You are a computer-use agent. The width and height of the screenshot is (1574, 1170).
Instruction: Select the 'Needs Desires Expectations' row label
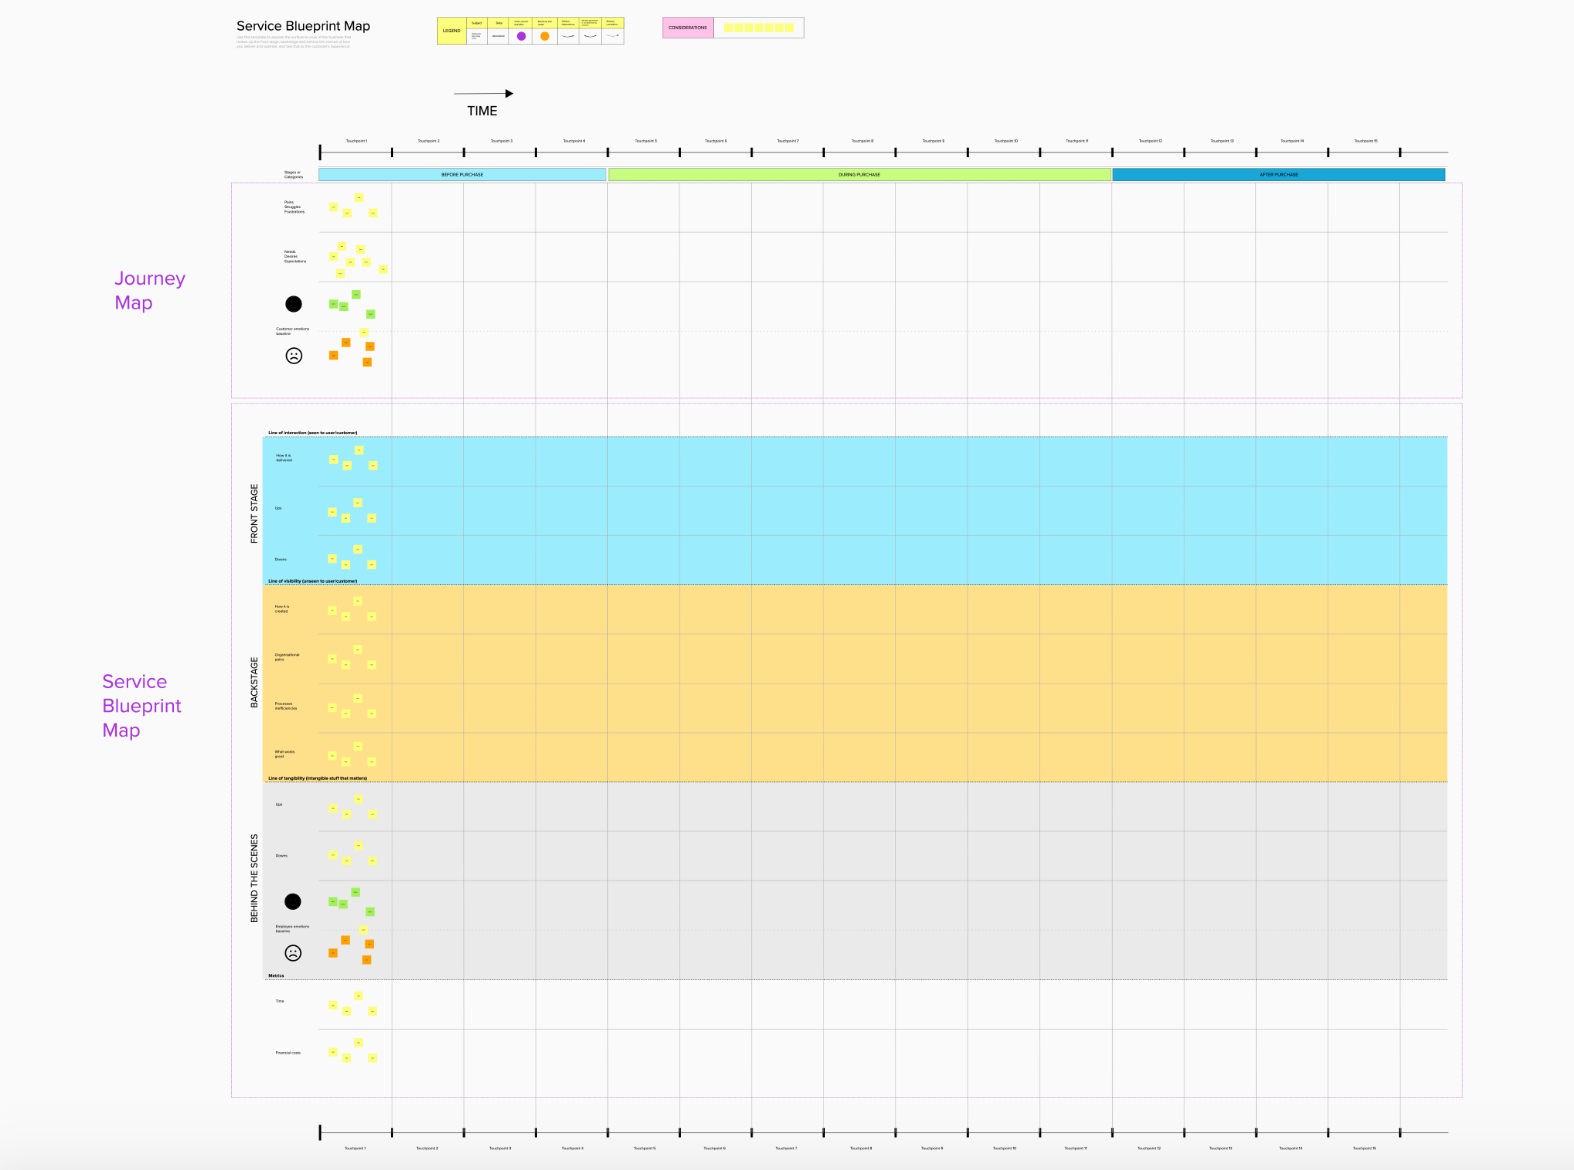point(295,256)
